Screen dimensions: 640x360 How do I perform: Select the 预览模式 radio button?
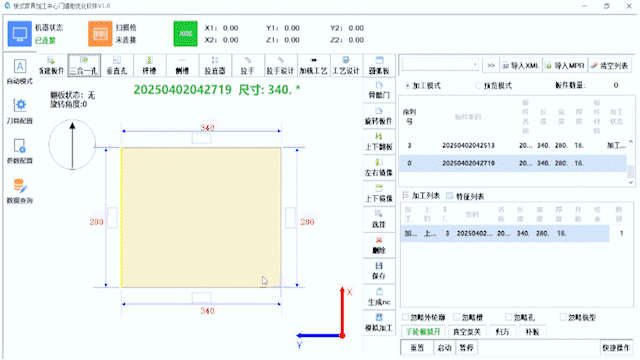[478, 86]
